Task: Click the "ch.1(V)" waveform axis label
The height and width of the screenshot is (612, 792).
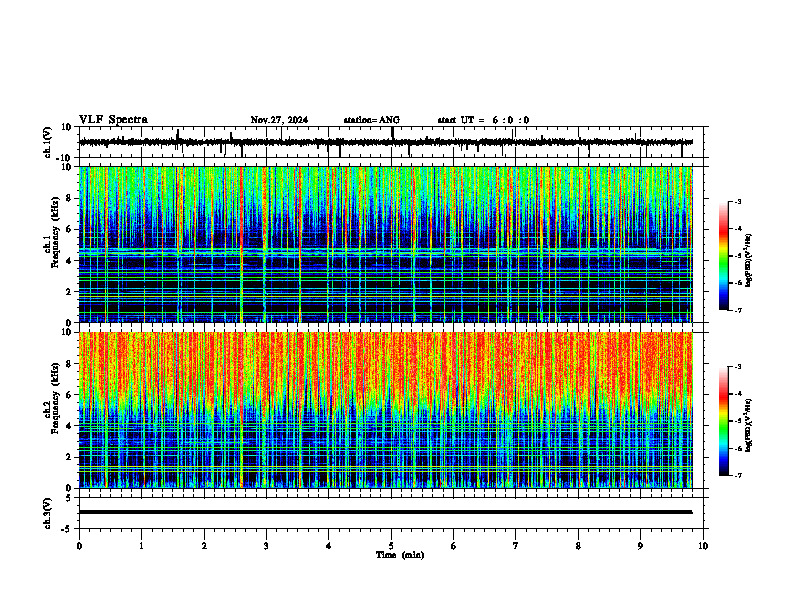Action: pyautogui.click(x=48, y=142)
